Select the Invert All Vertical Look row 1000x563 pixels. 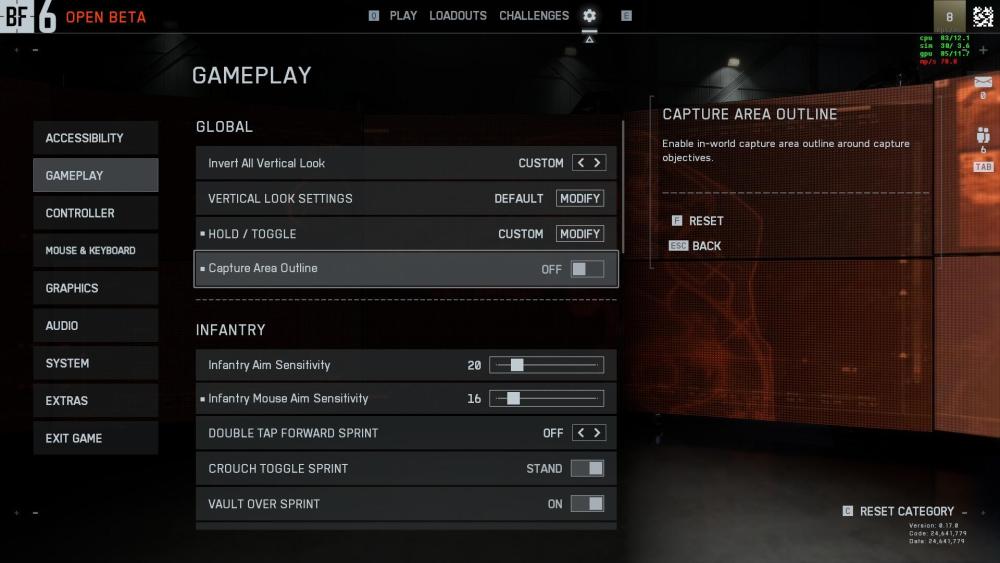[406, 163]
